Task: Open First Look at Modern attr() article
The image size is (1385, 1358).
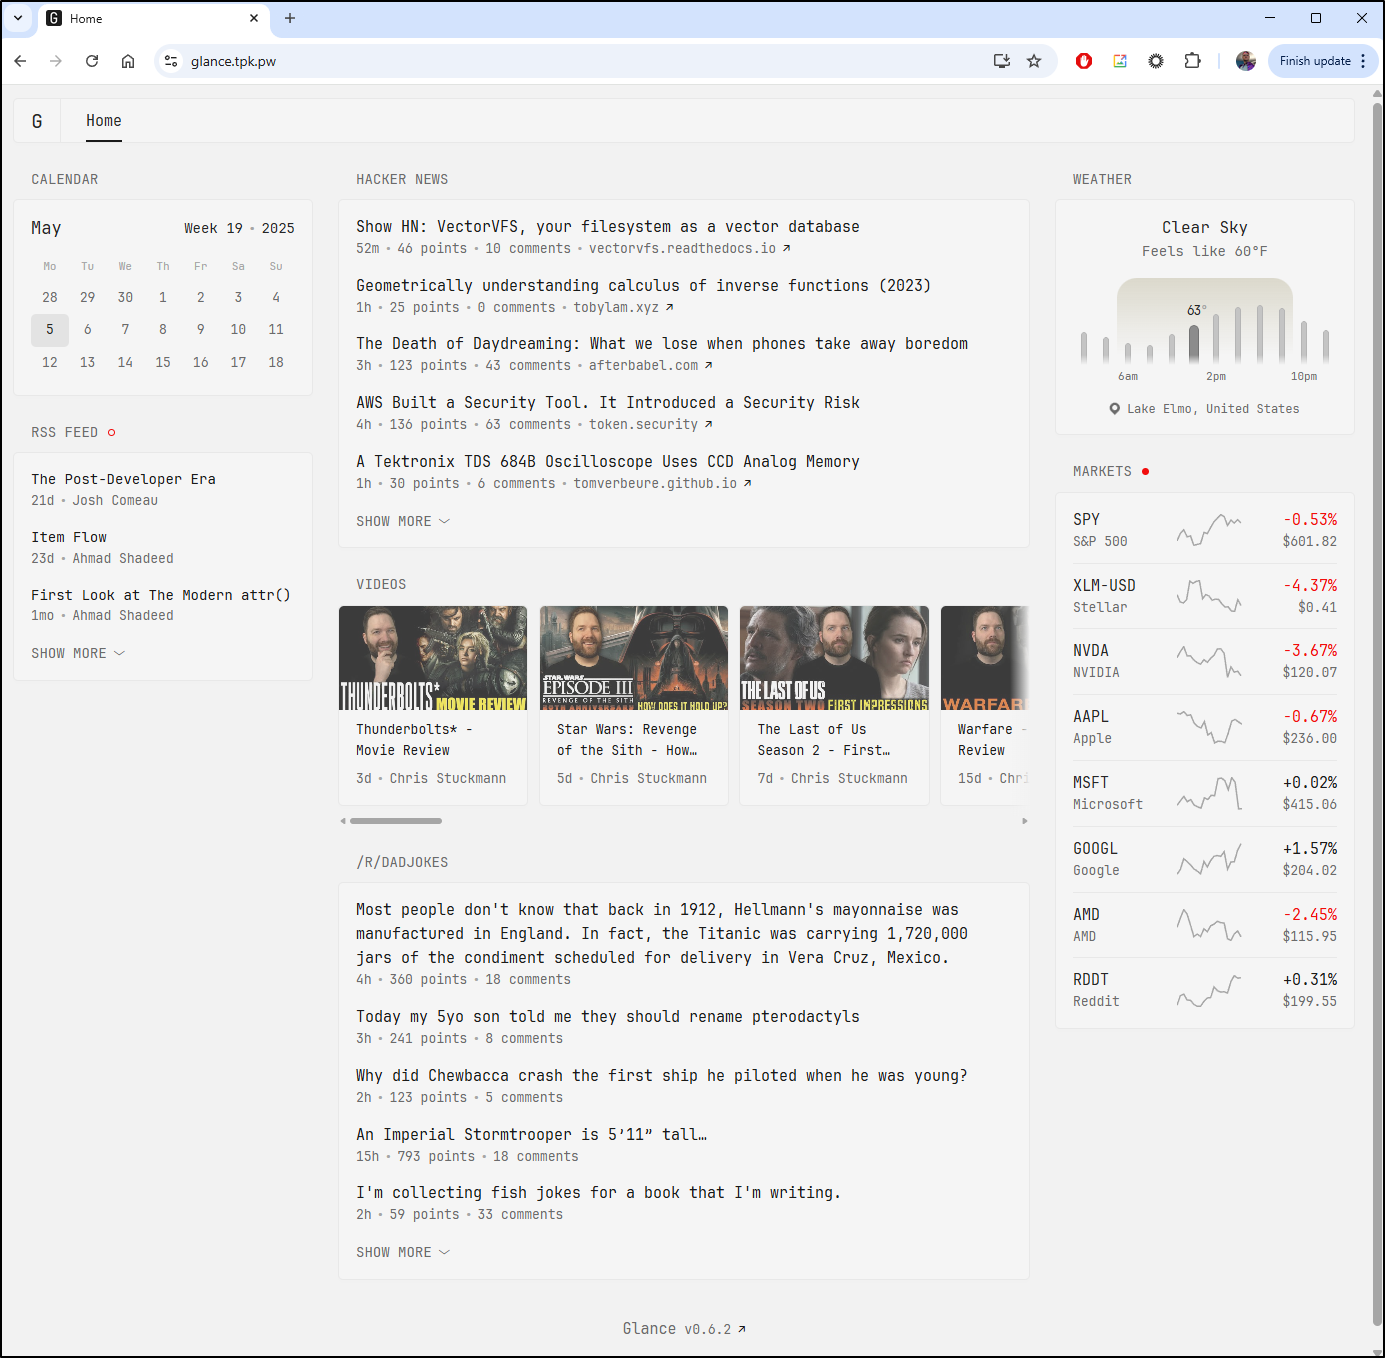Action: pos(161,595)
